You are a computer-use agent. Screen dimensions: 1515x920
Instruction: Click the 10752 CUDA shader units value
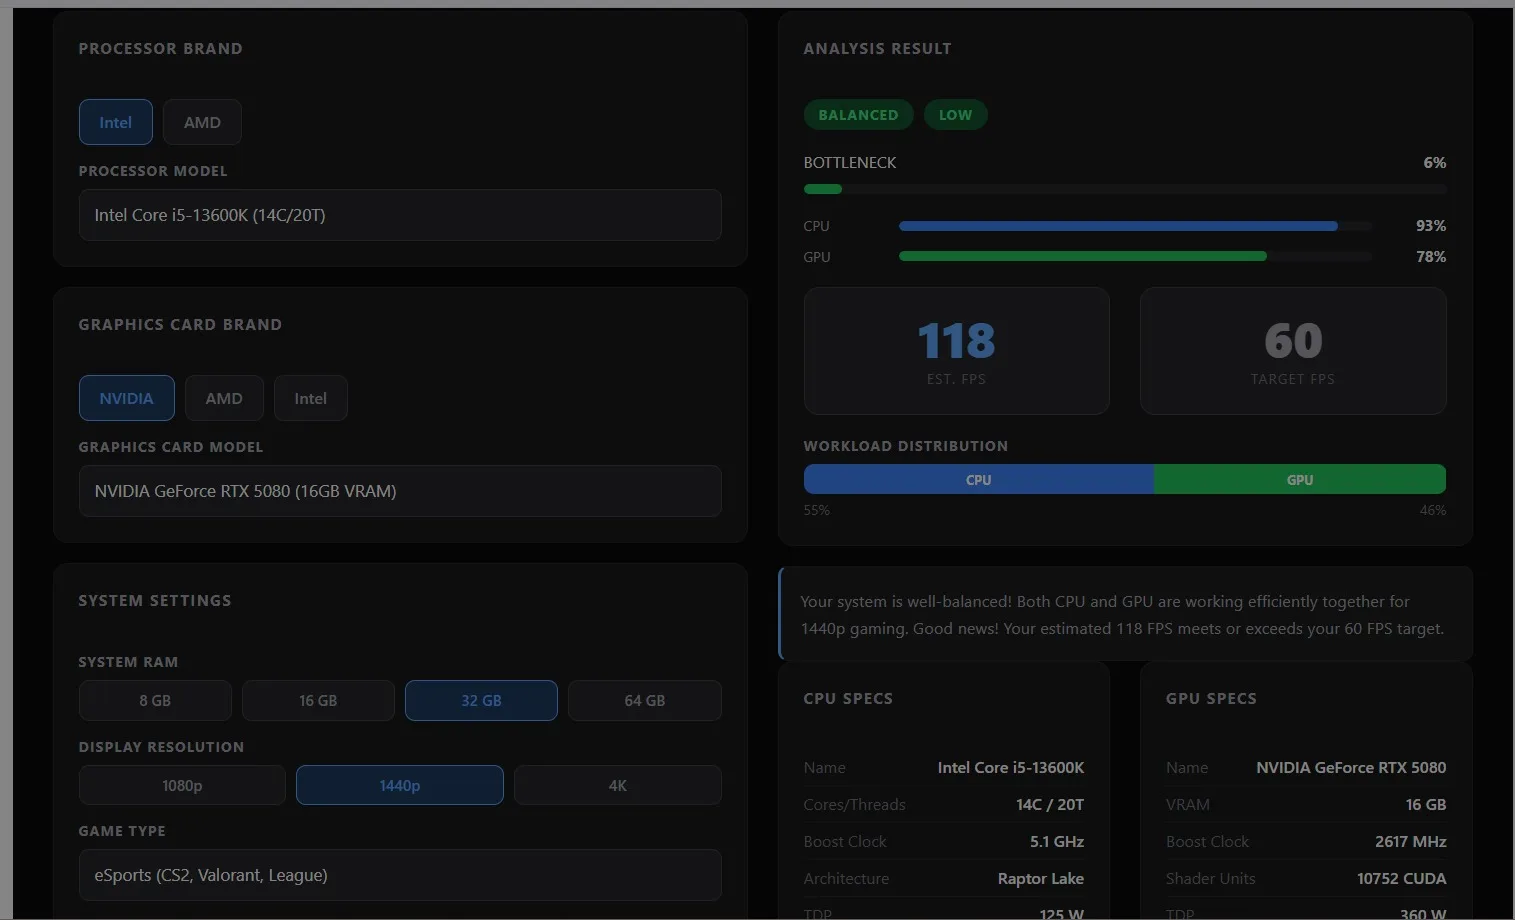[1402, 878]
